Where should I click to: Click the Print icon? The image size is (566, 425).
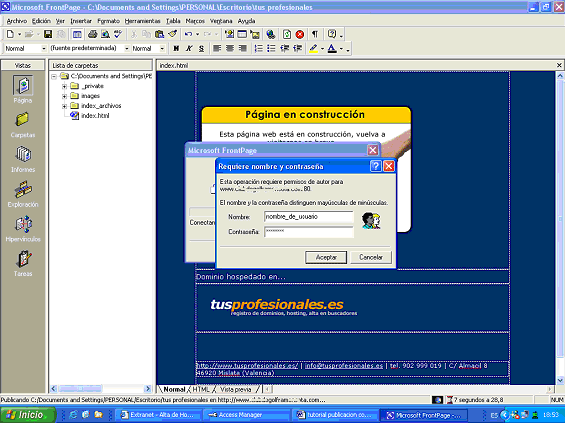(92, 34)
